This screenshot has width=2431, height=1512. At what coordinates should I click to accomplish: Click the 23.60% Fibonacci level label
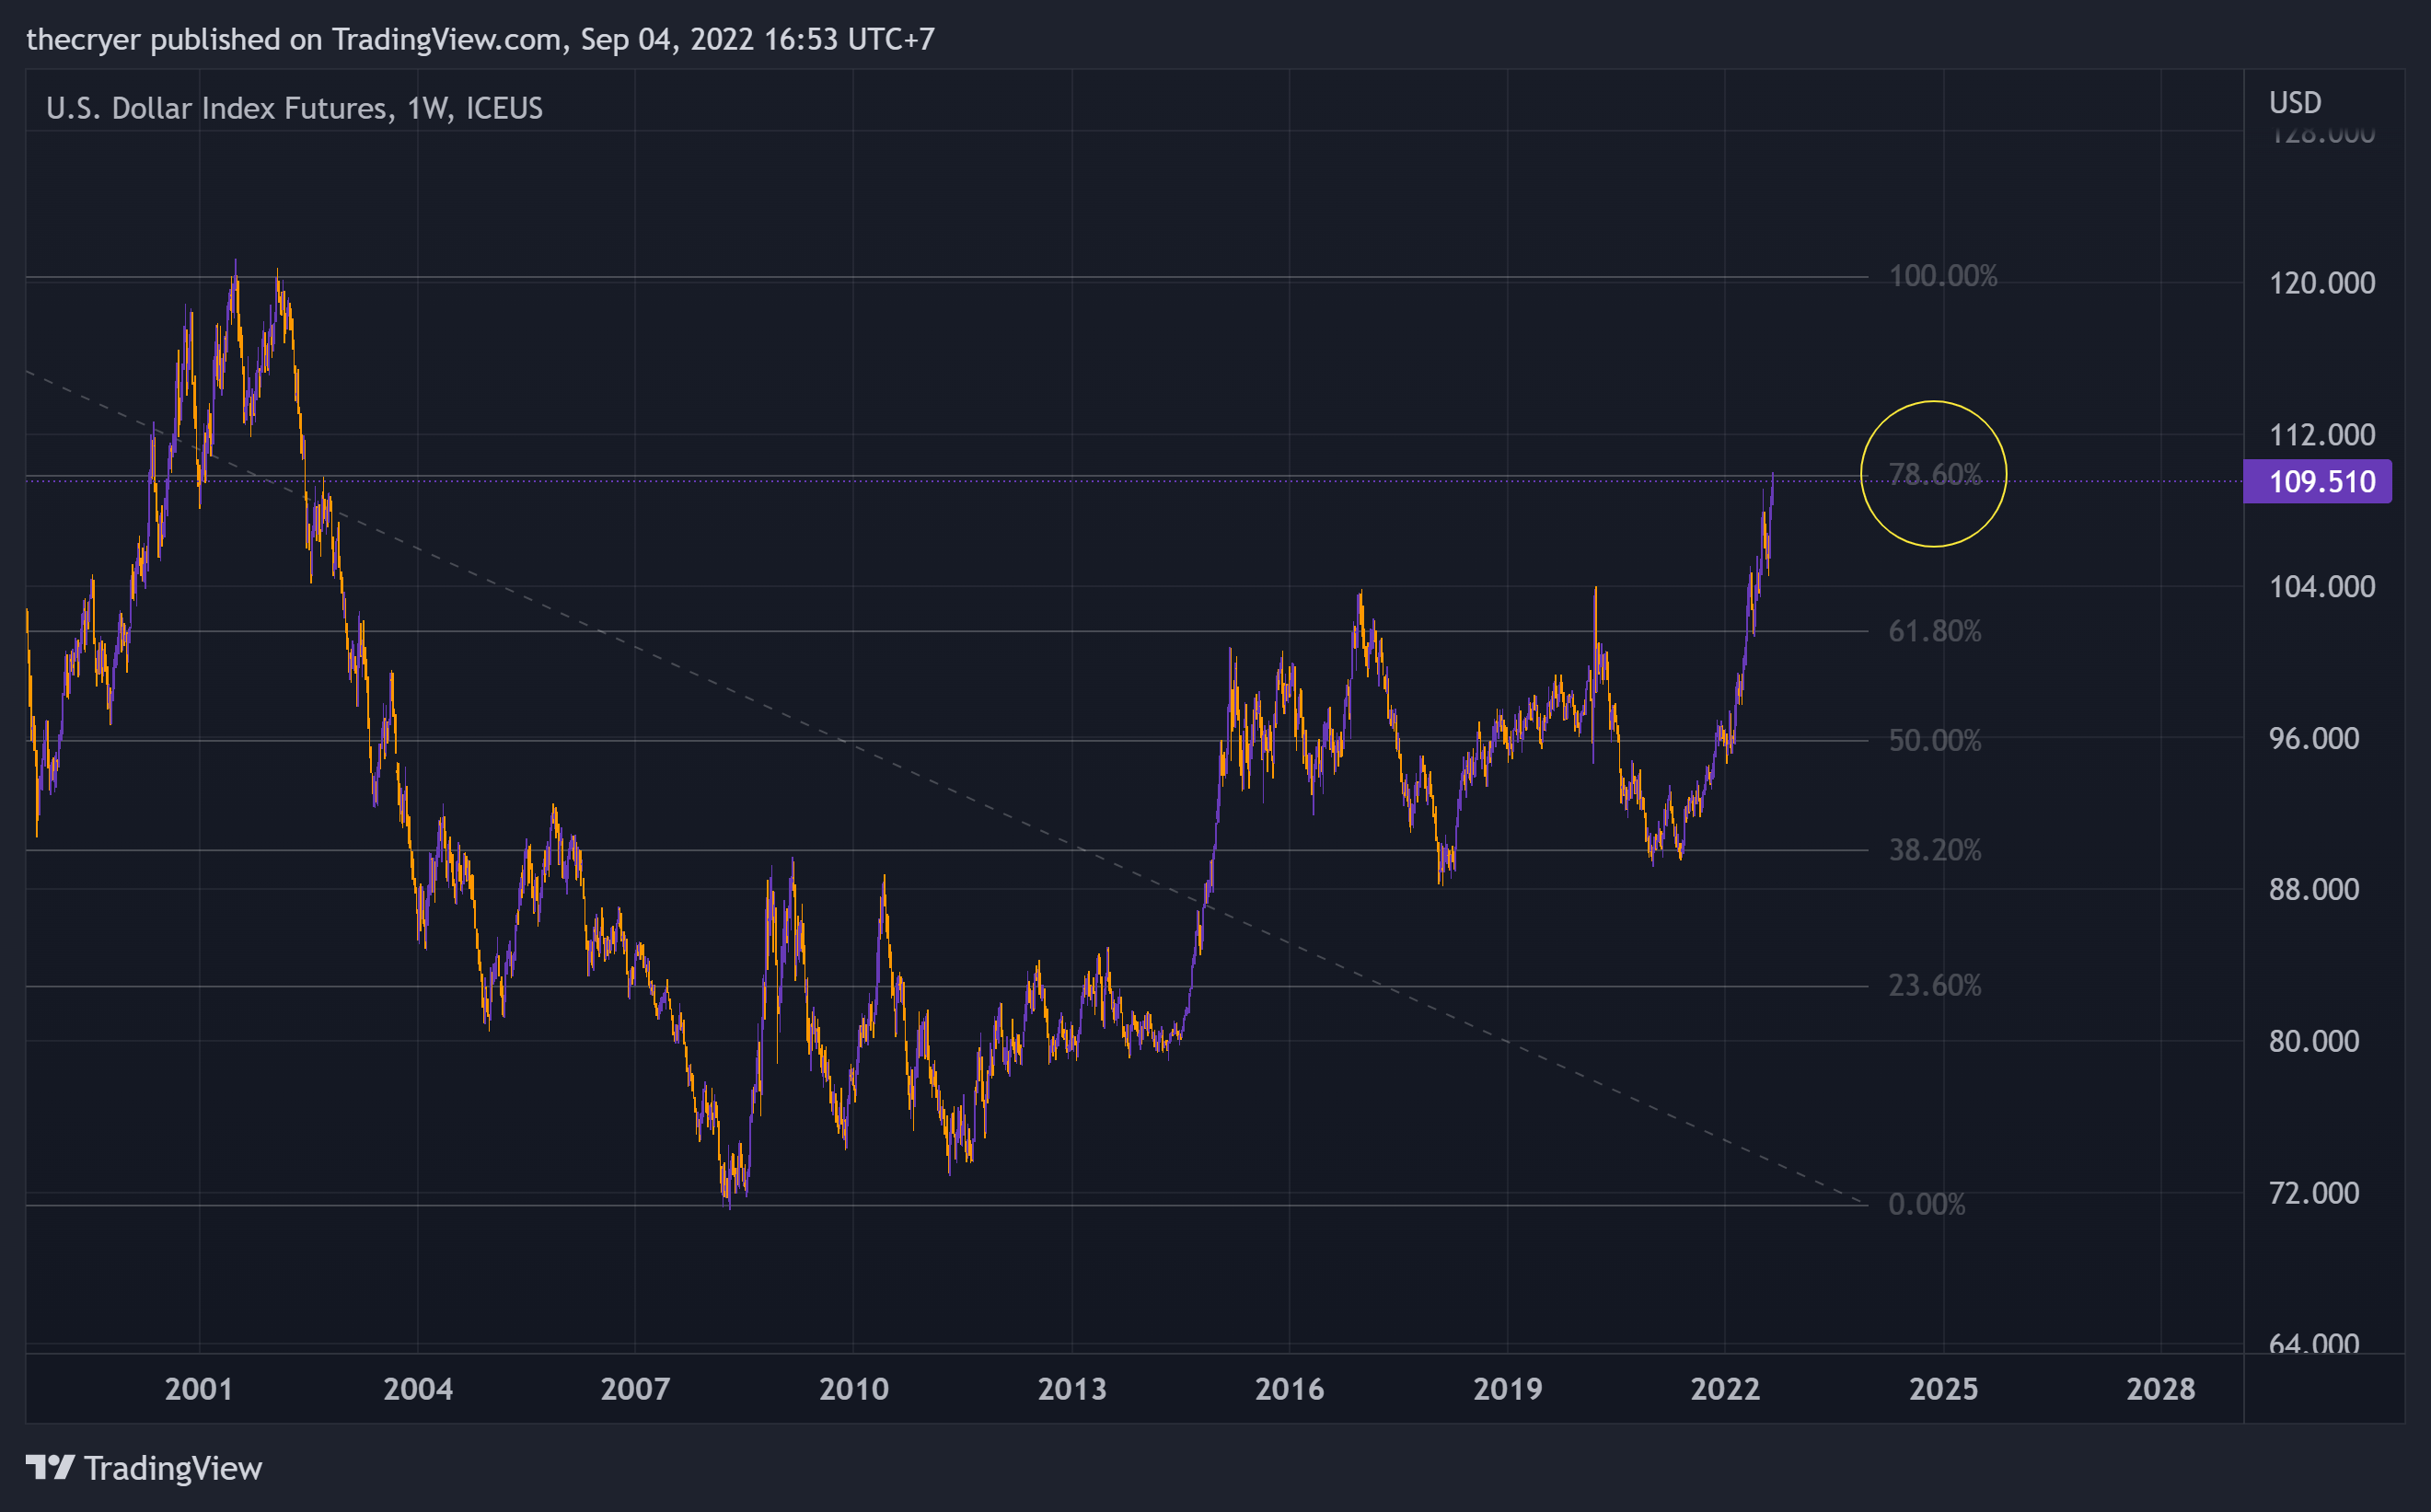coord(1934,985)
